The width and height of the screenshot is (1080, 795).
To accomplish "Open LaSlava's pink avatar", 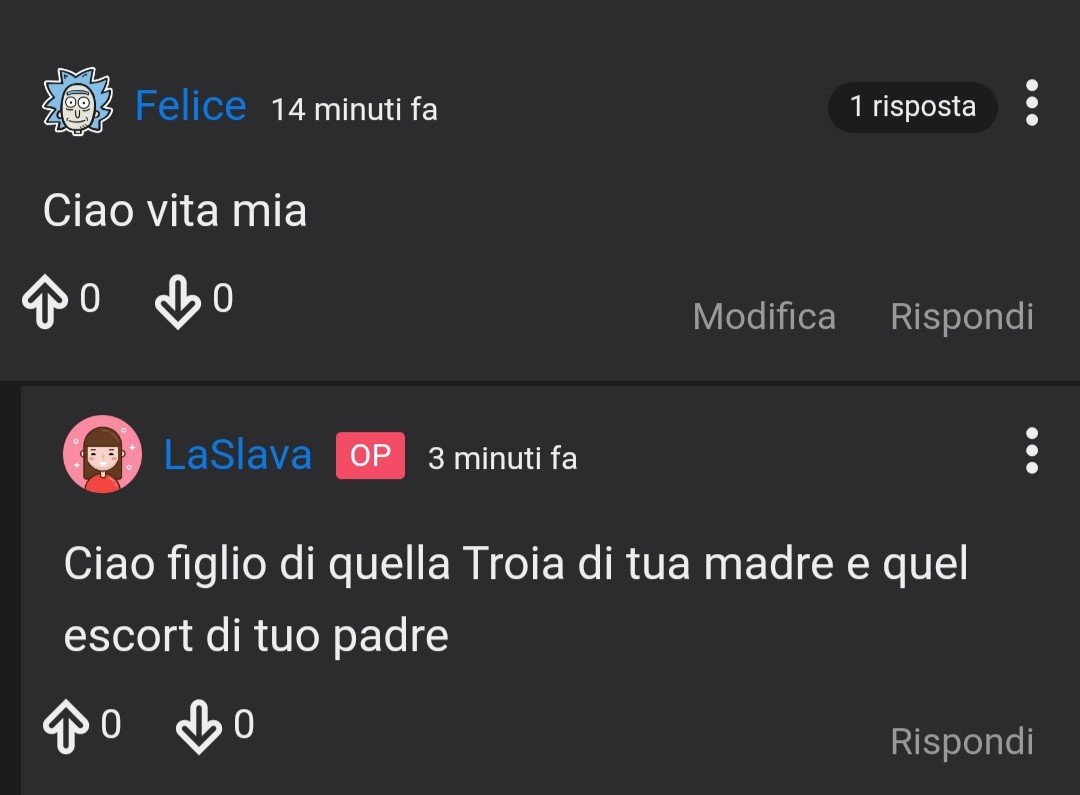I will 103,454.
